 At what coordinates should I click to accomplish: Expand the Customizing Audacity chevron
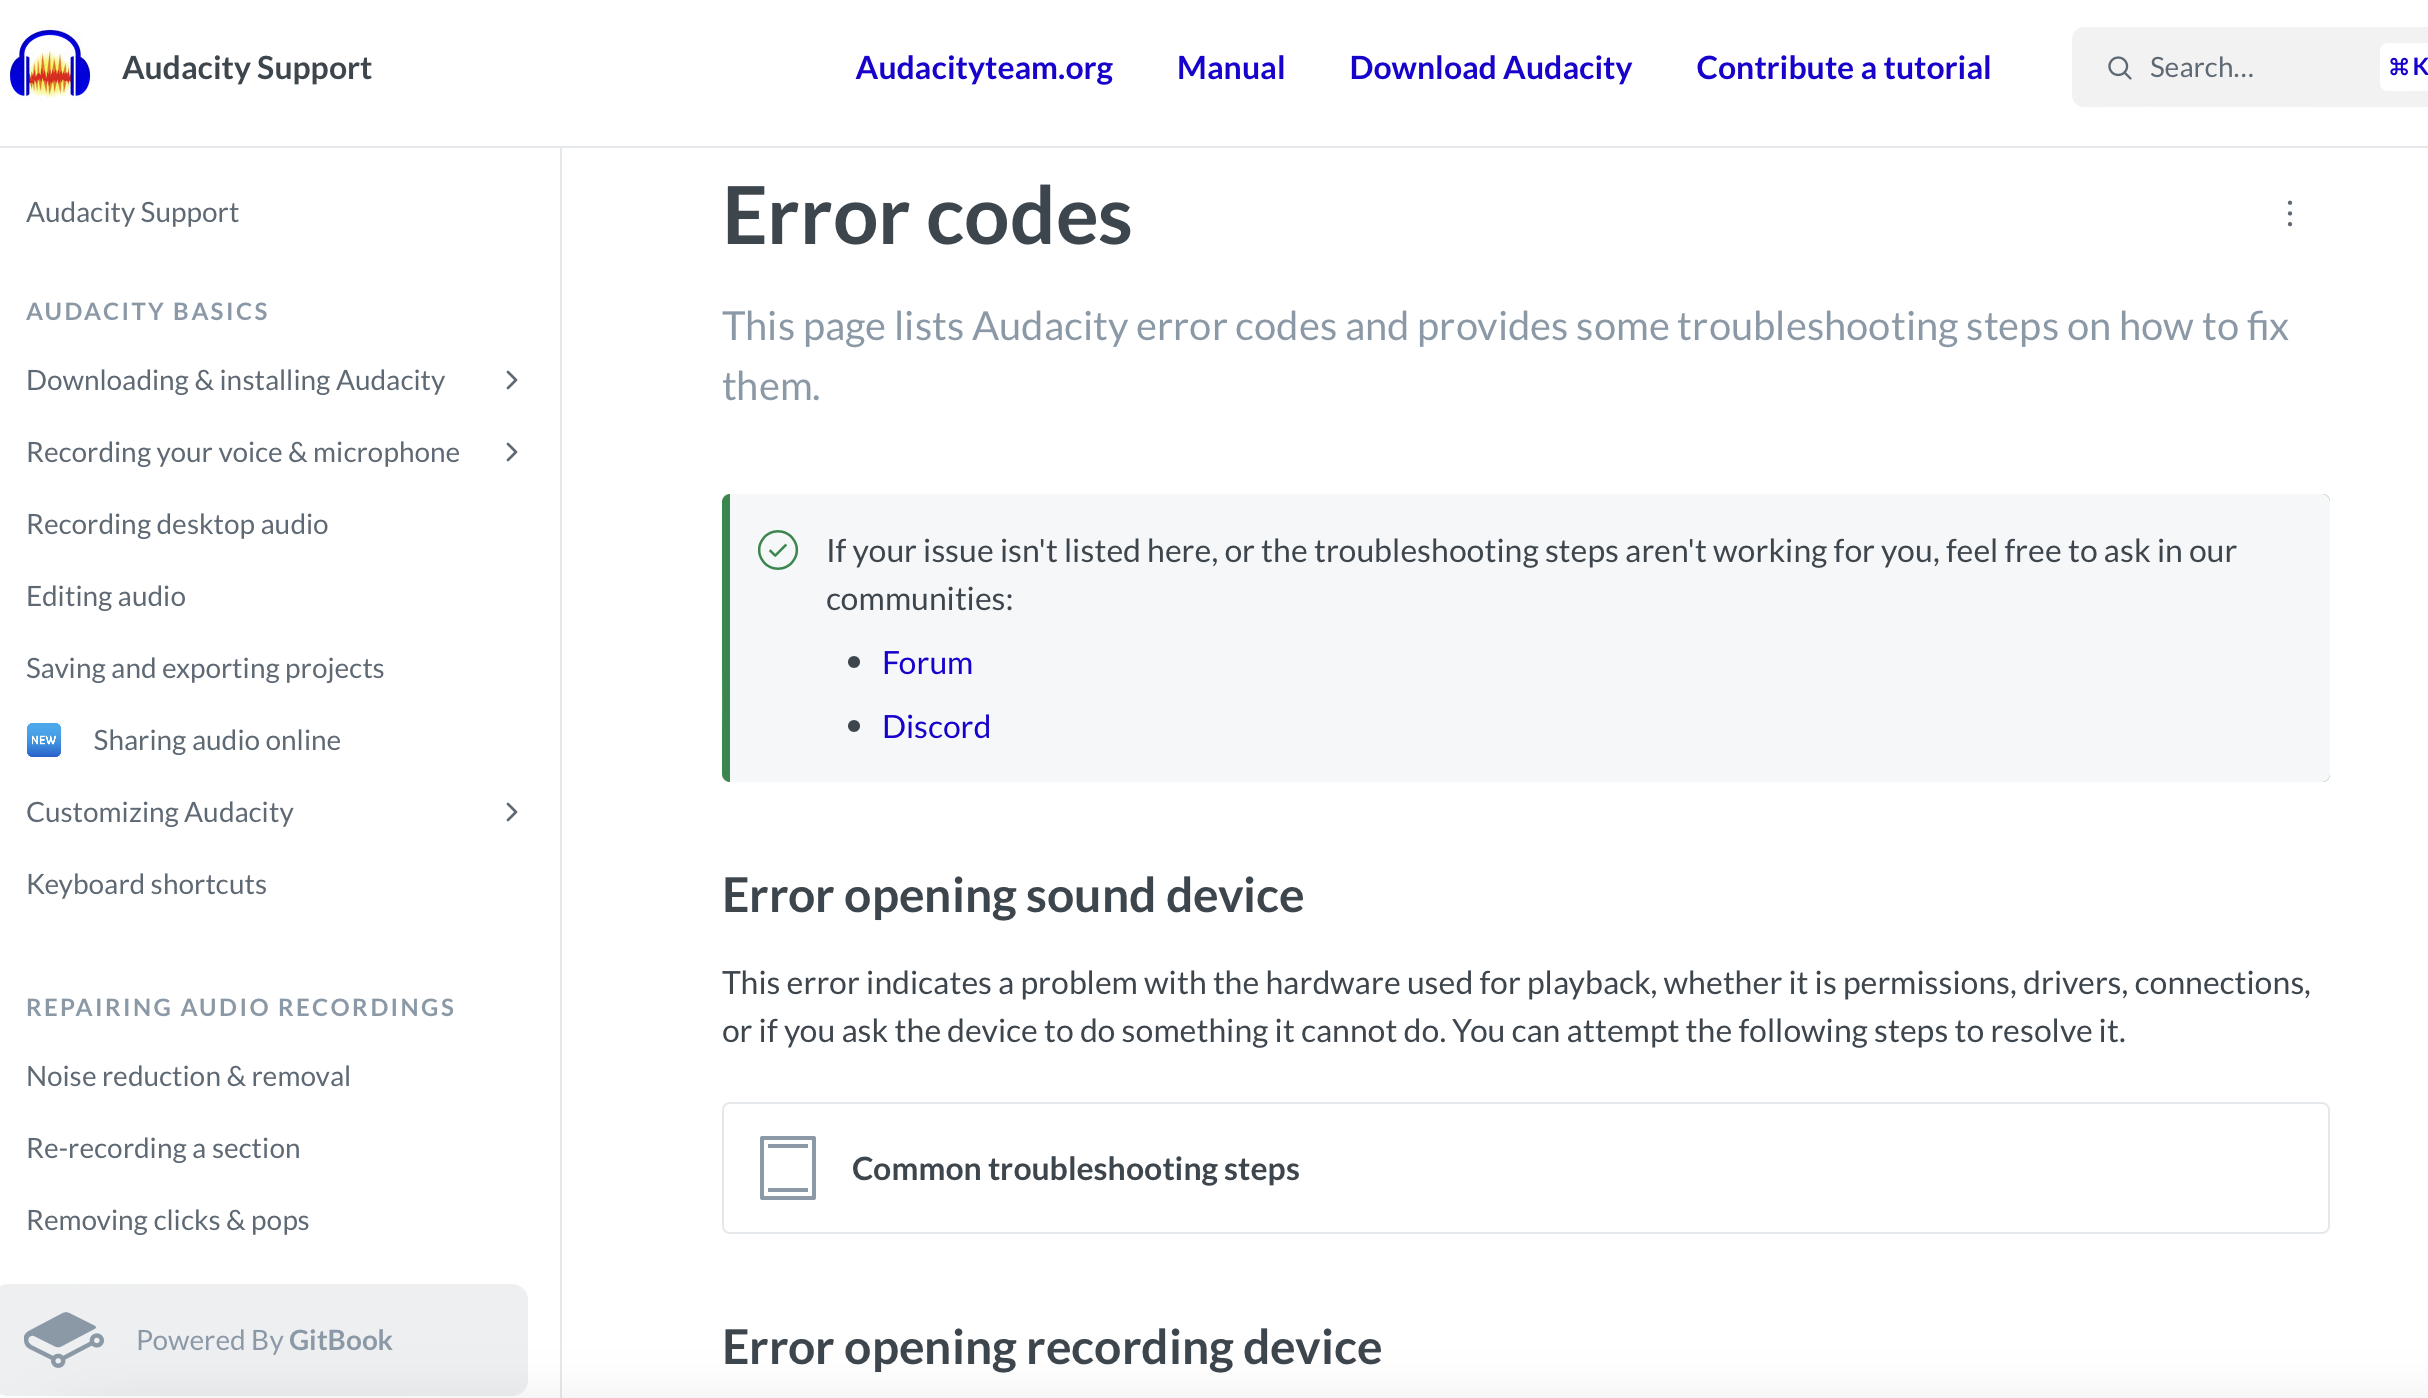click(x=512, y=812)
